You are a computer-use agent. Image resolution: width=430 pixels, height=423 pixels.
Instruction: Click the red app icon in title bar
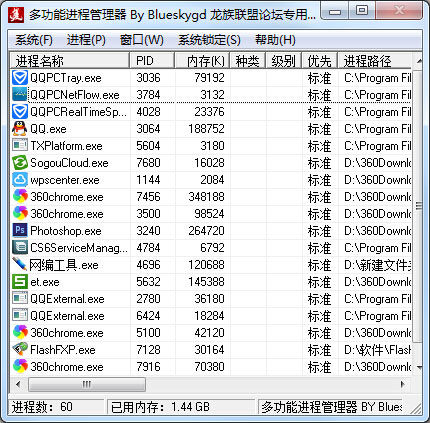pos(16,14)
